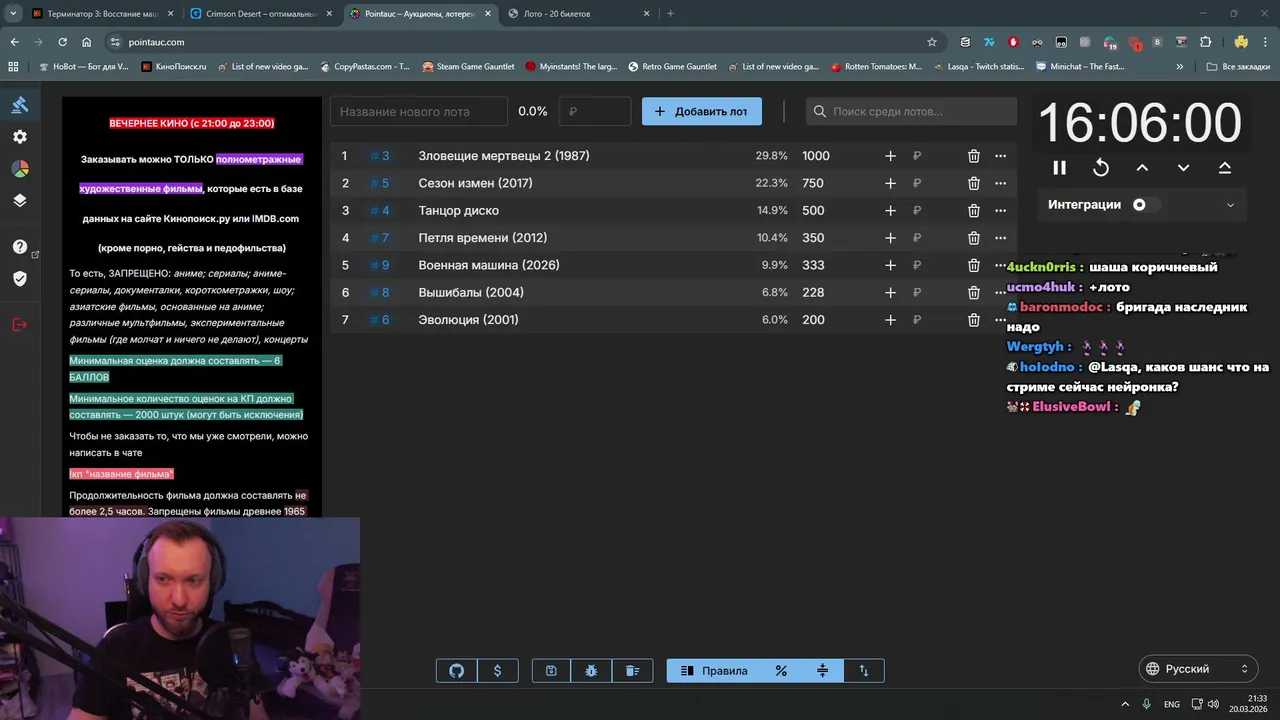This screenshot has width=1280, height=720.
Task: Switch to Терминатор 3 browser tab
Action: coord(101,14)
